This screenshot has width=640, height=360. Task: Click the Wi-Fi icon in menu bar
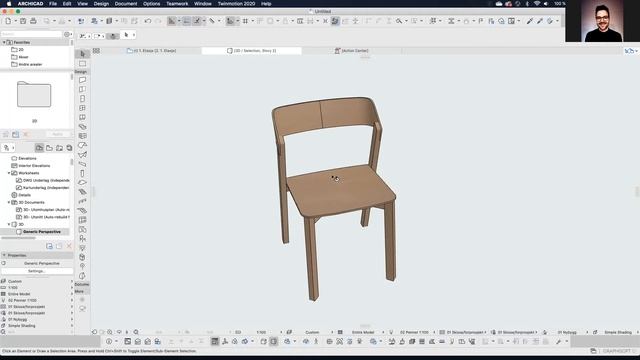click(x=537, y=4)
